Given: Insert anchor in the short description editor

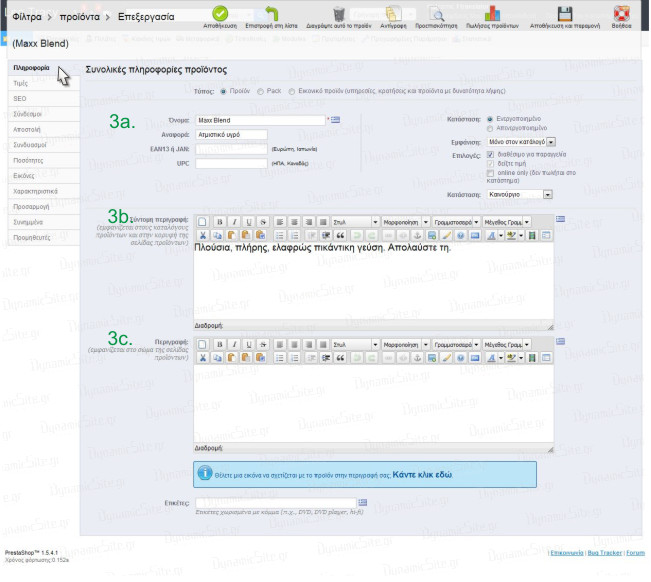Looking at the screenshot, I should 417,235.
